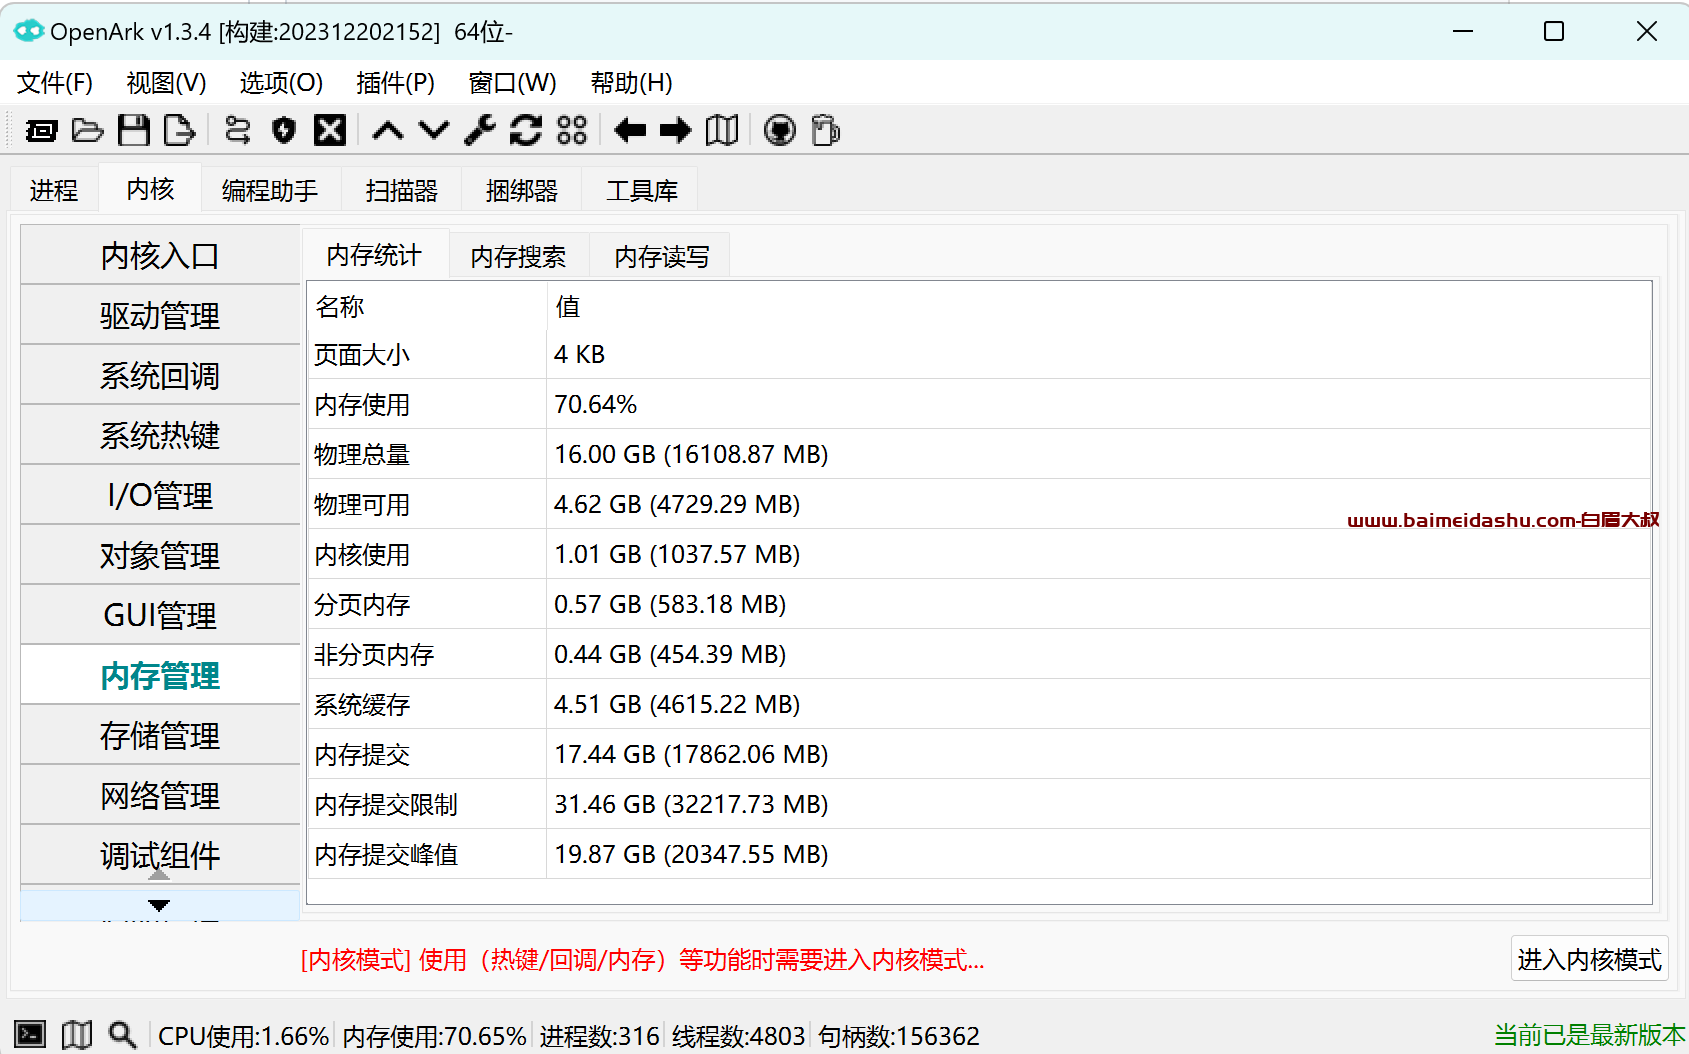The height and width of the screenshot is (1054, 1689).
Task: Open the 视图(V) menu
Action: coord(166,82)
